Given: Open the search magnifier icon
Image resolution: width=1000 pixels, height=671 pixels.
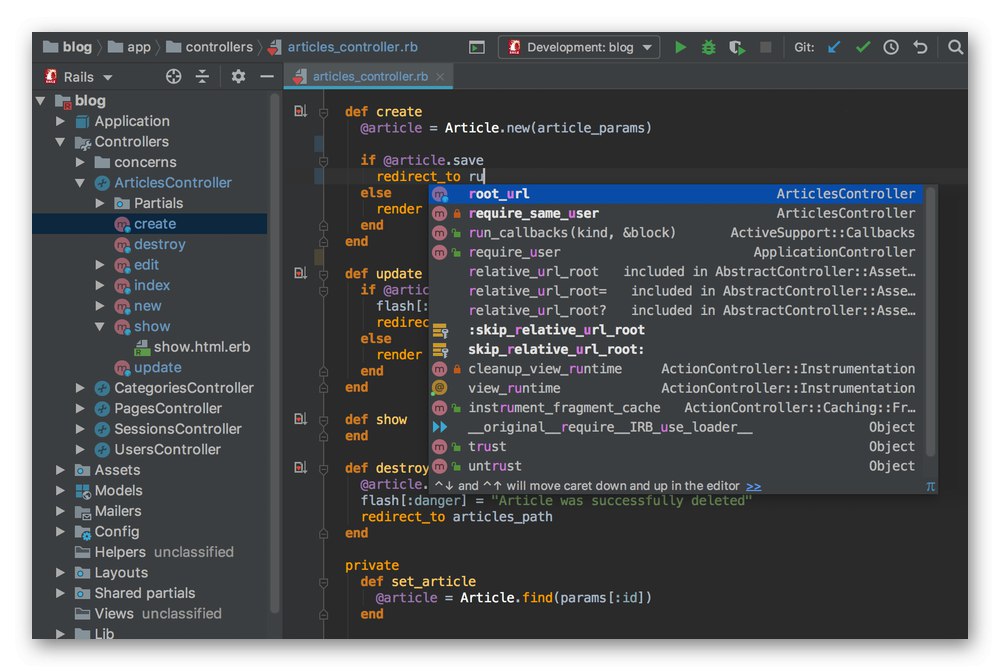Looking at the screenshot, I should point(956,47).
